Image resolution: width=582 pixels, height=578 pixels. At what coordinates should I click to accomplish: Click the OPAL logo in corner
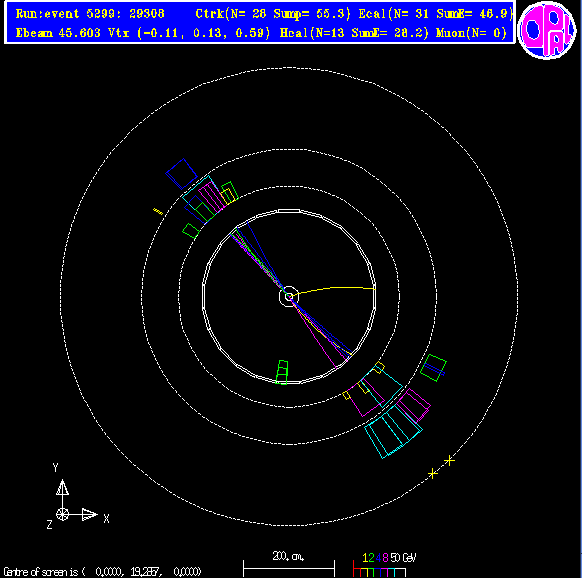[x=547, y=30]
